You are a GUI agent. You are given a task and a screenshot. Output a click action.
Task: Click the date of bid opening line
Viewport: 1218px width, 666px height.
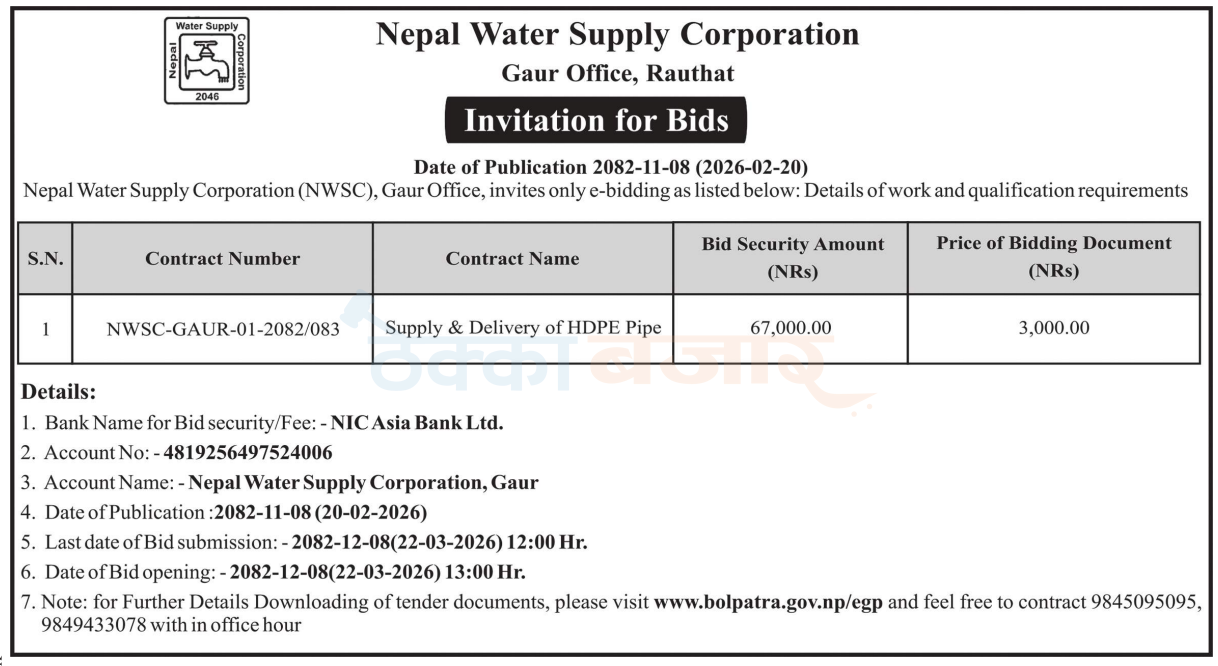coord(273,573)
